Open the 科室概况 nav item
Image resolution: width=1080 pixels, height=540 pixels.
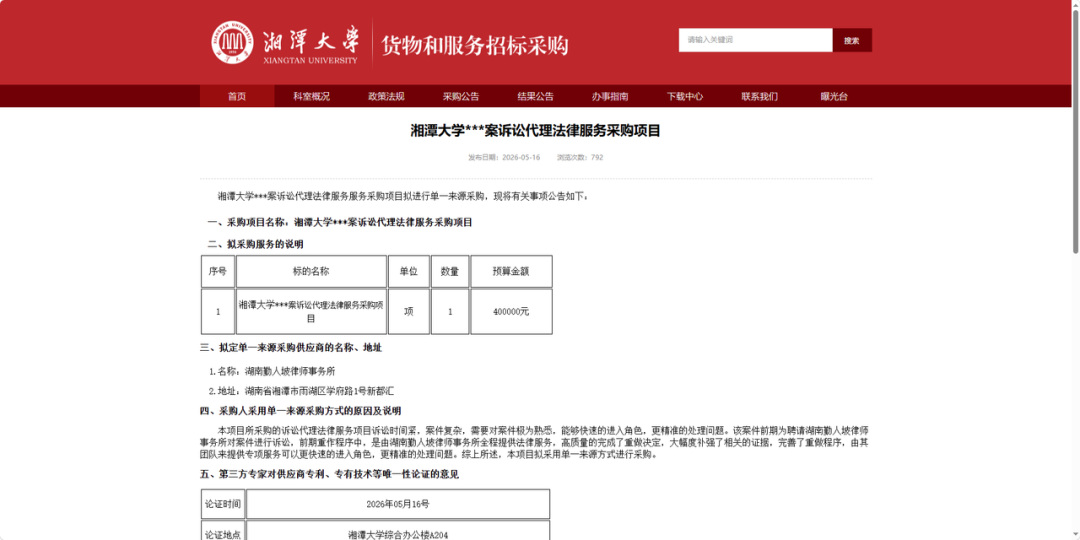pyautogui.click(x=311, y=96)
